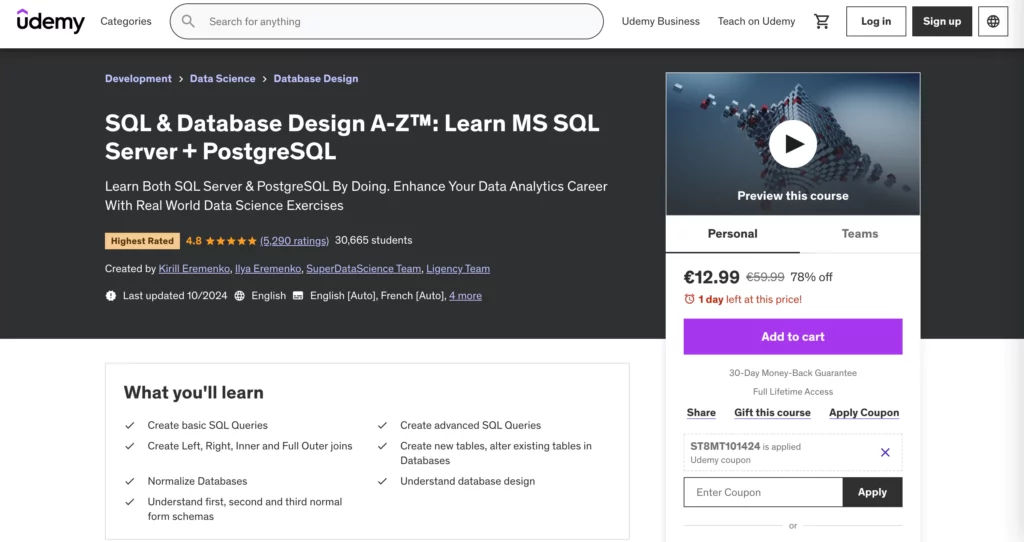Open the Data Science breadcrumb
Image resolution: width=1024 pixels, height=542 pixels.
(222, 78)
